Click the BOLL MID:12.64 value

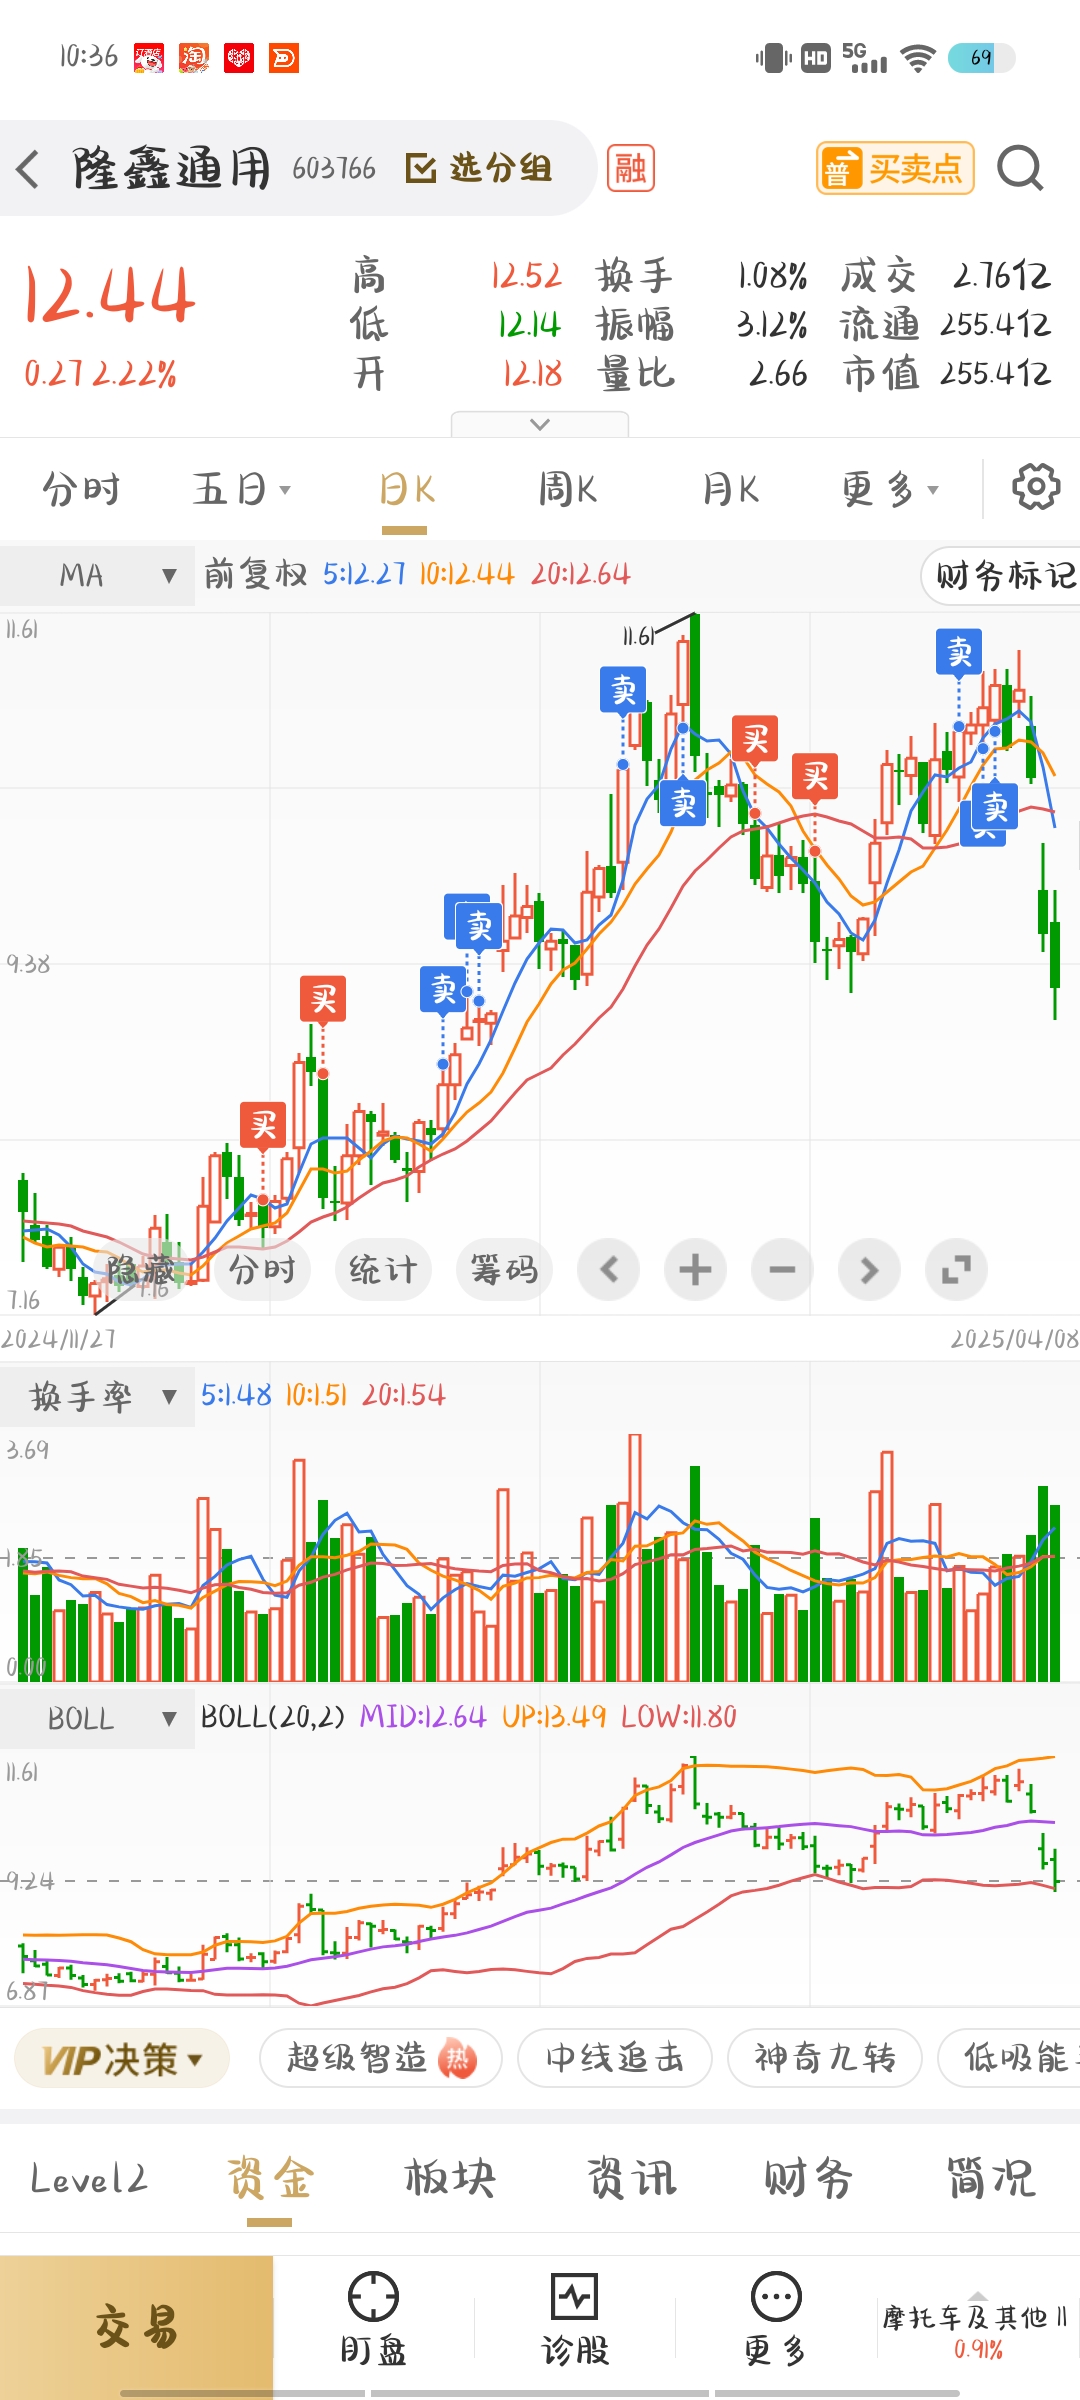[423, 1717]
